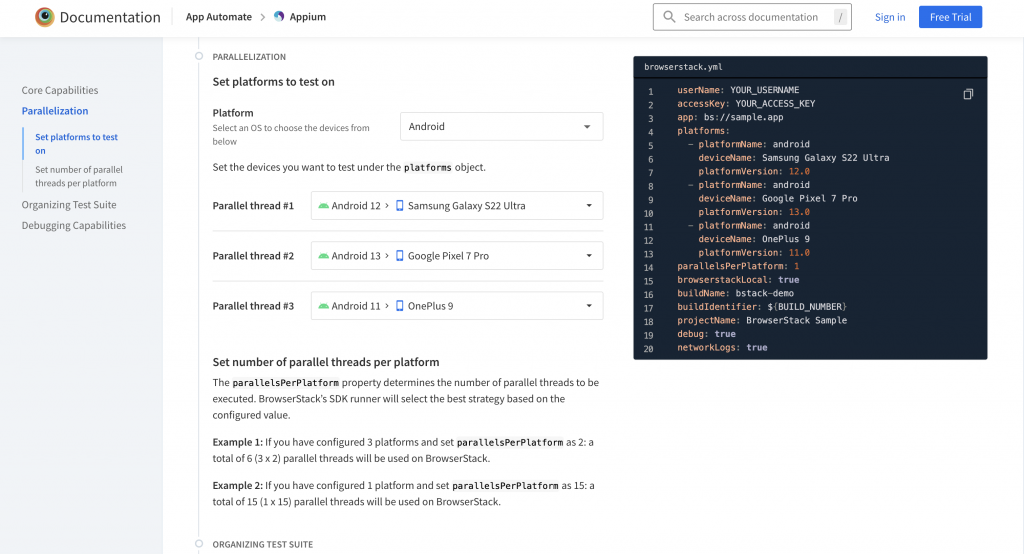The height and width of the screenshot is (554, 1024).
Task: Click the App Automate breadcrumb link
Action: [x=217, y=17]
